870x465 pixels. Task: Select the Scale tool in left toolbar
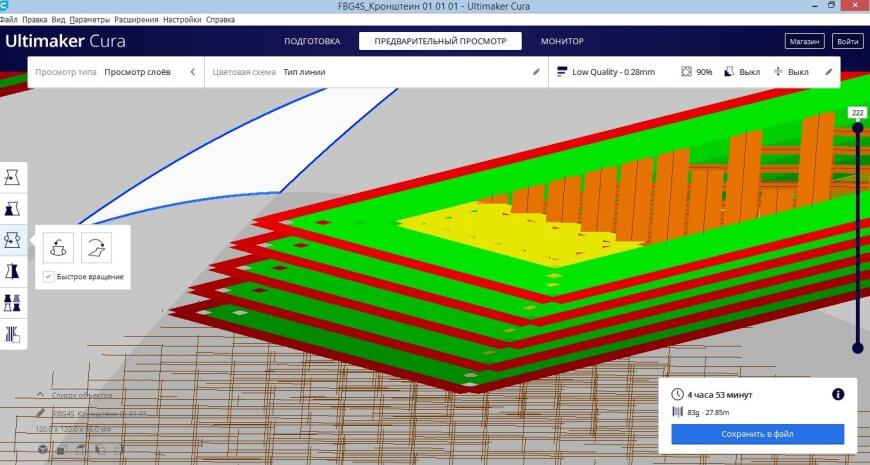(12, 209)
